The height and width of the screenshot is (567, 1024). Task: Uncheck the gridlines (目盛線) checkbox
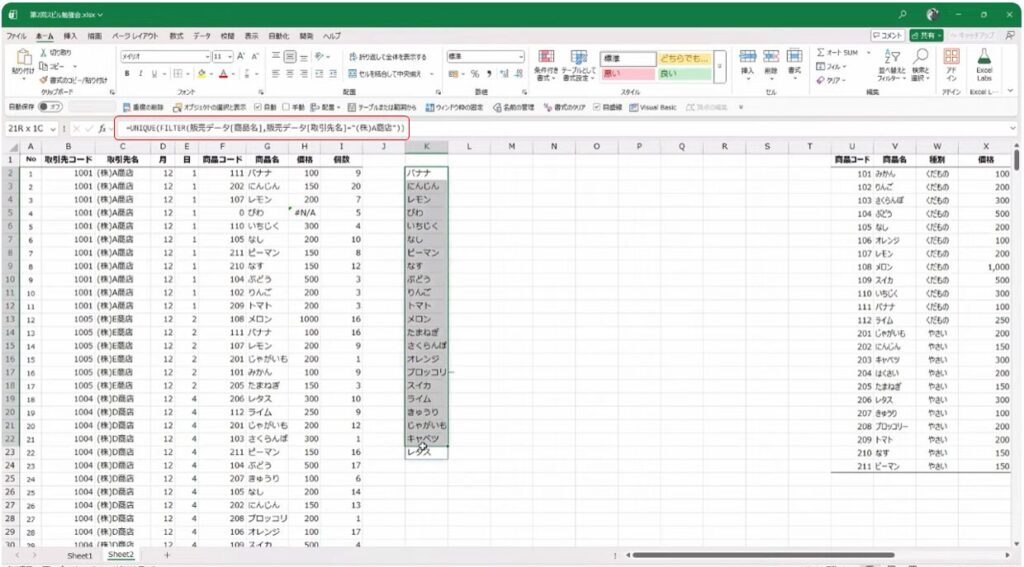597,107
